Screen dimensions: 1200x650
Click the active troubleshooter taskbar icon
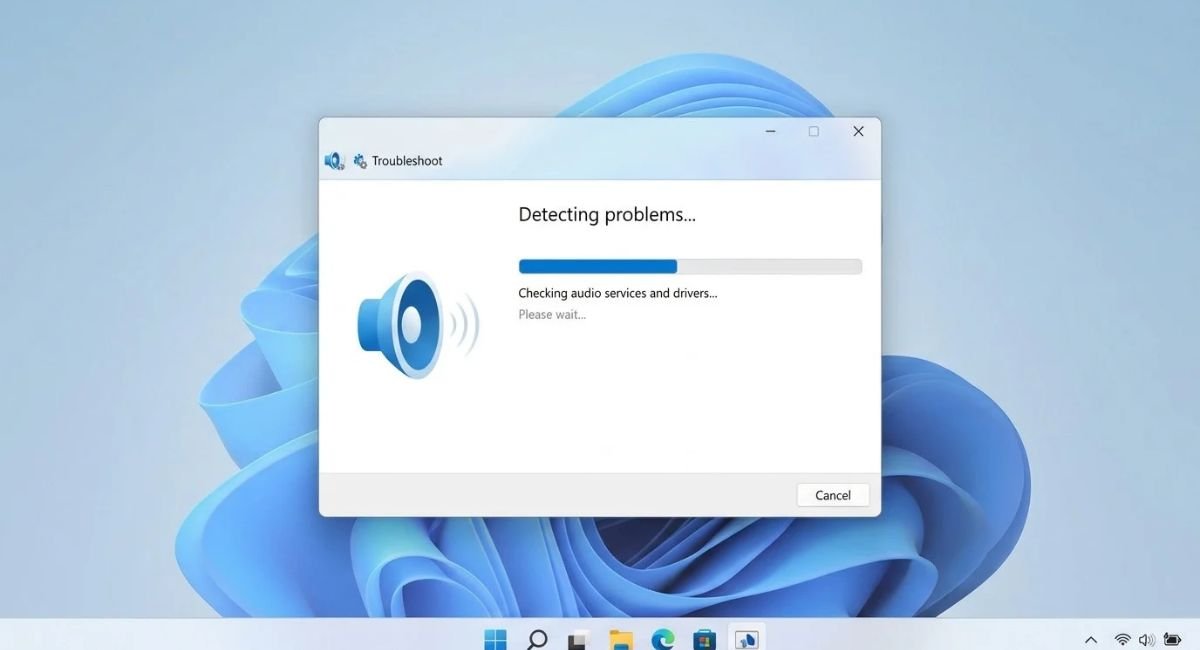746,638
